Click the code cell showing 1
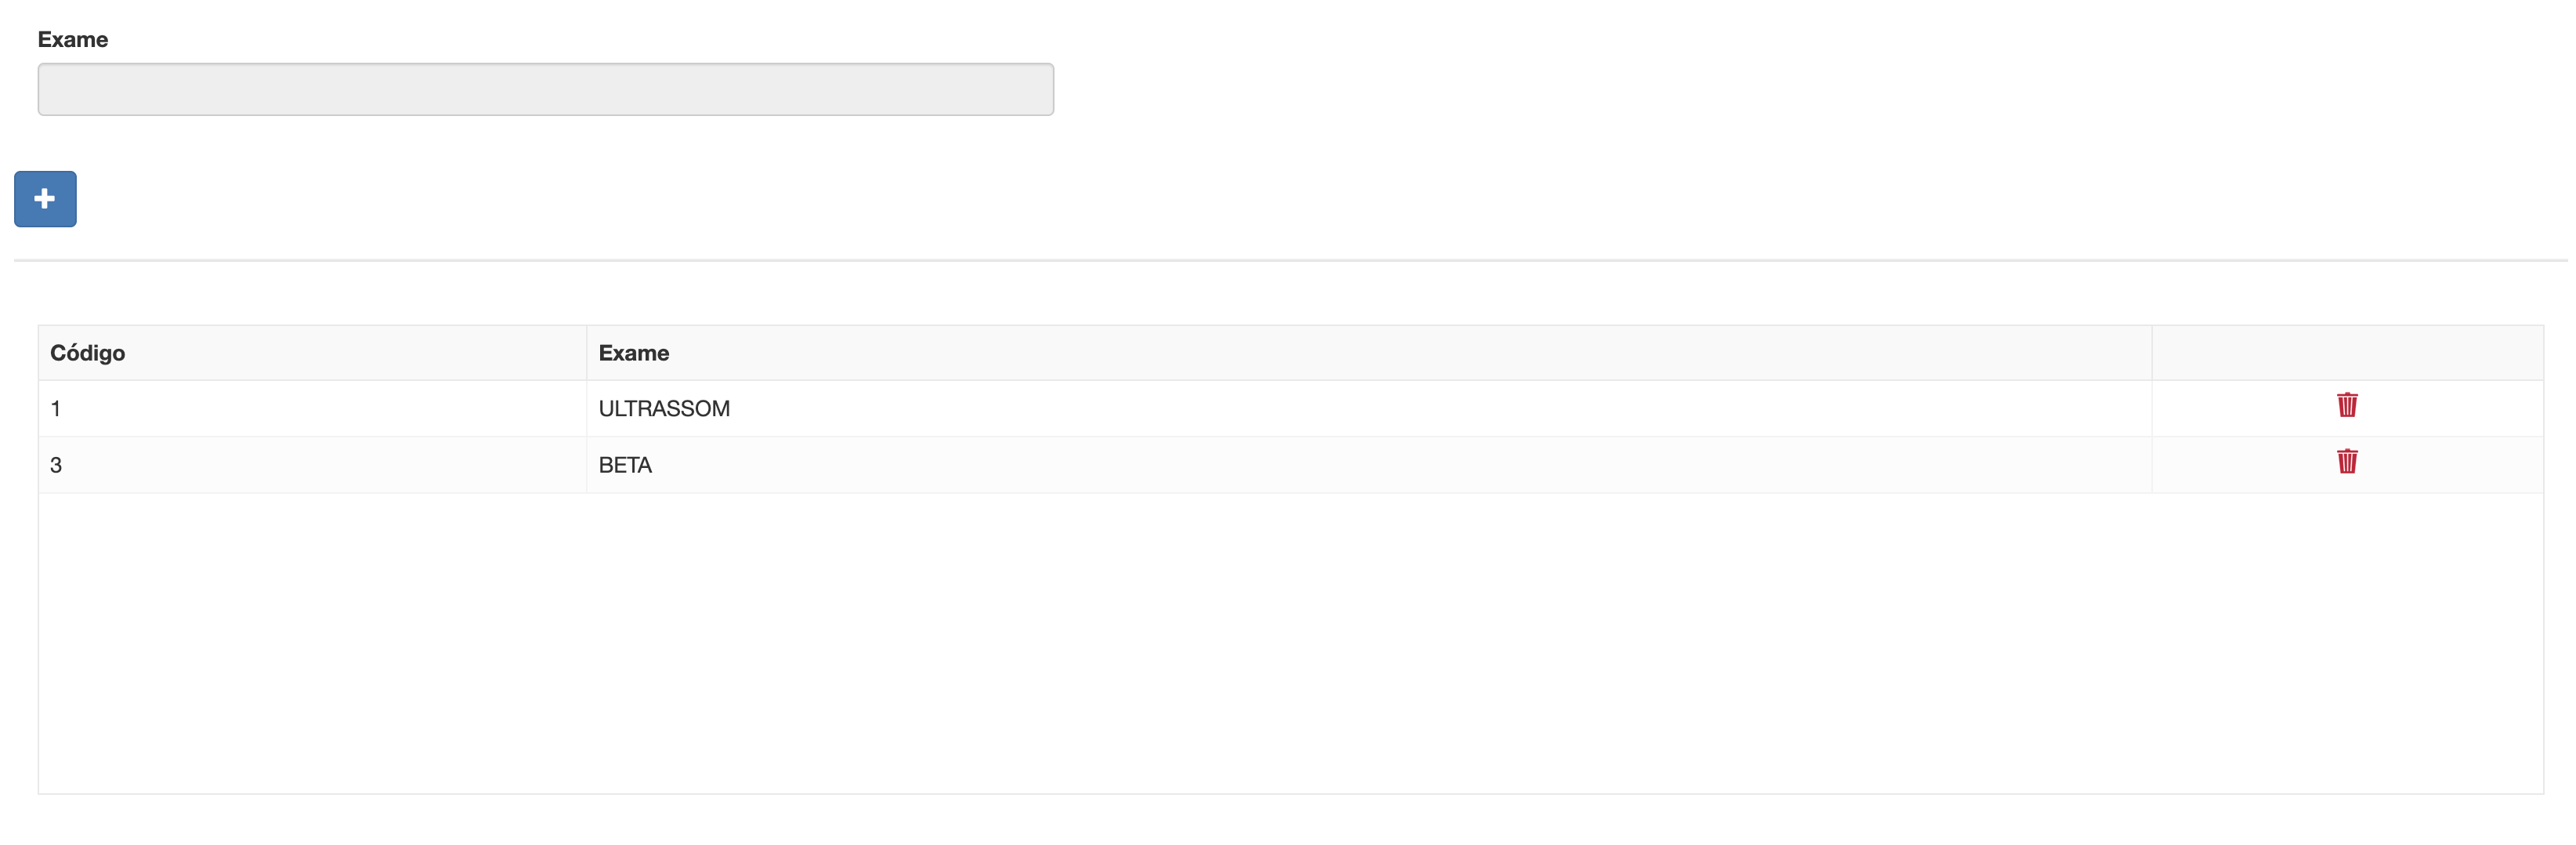2576x845 pixels. tap(56, 409)
